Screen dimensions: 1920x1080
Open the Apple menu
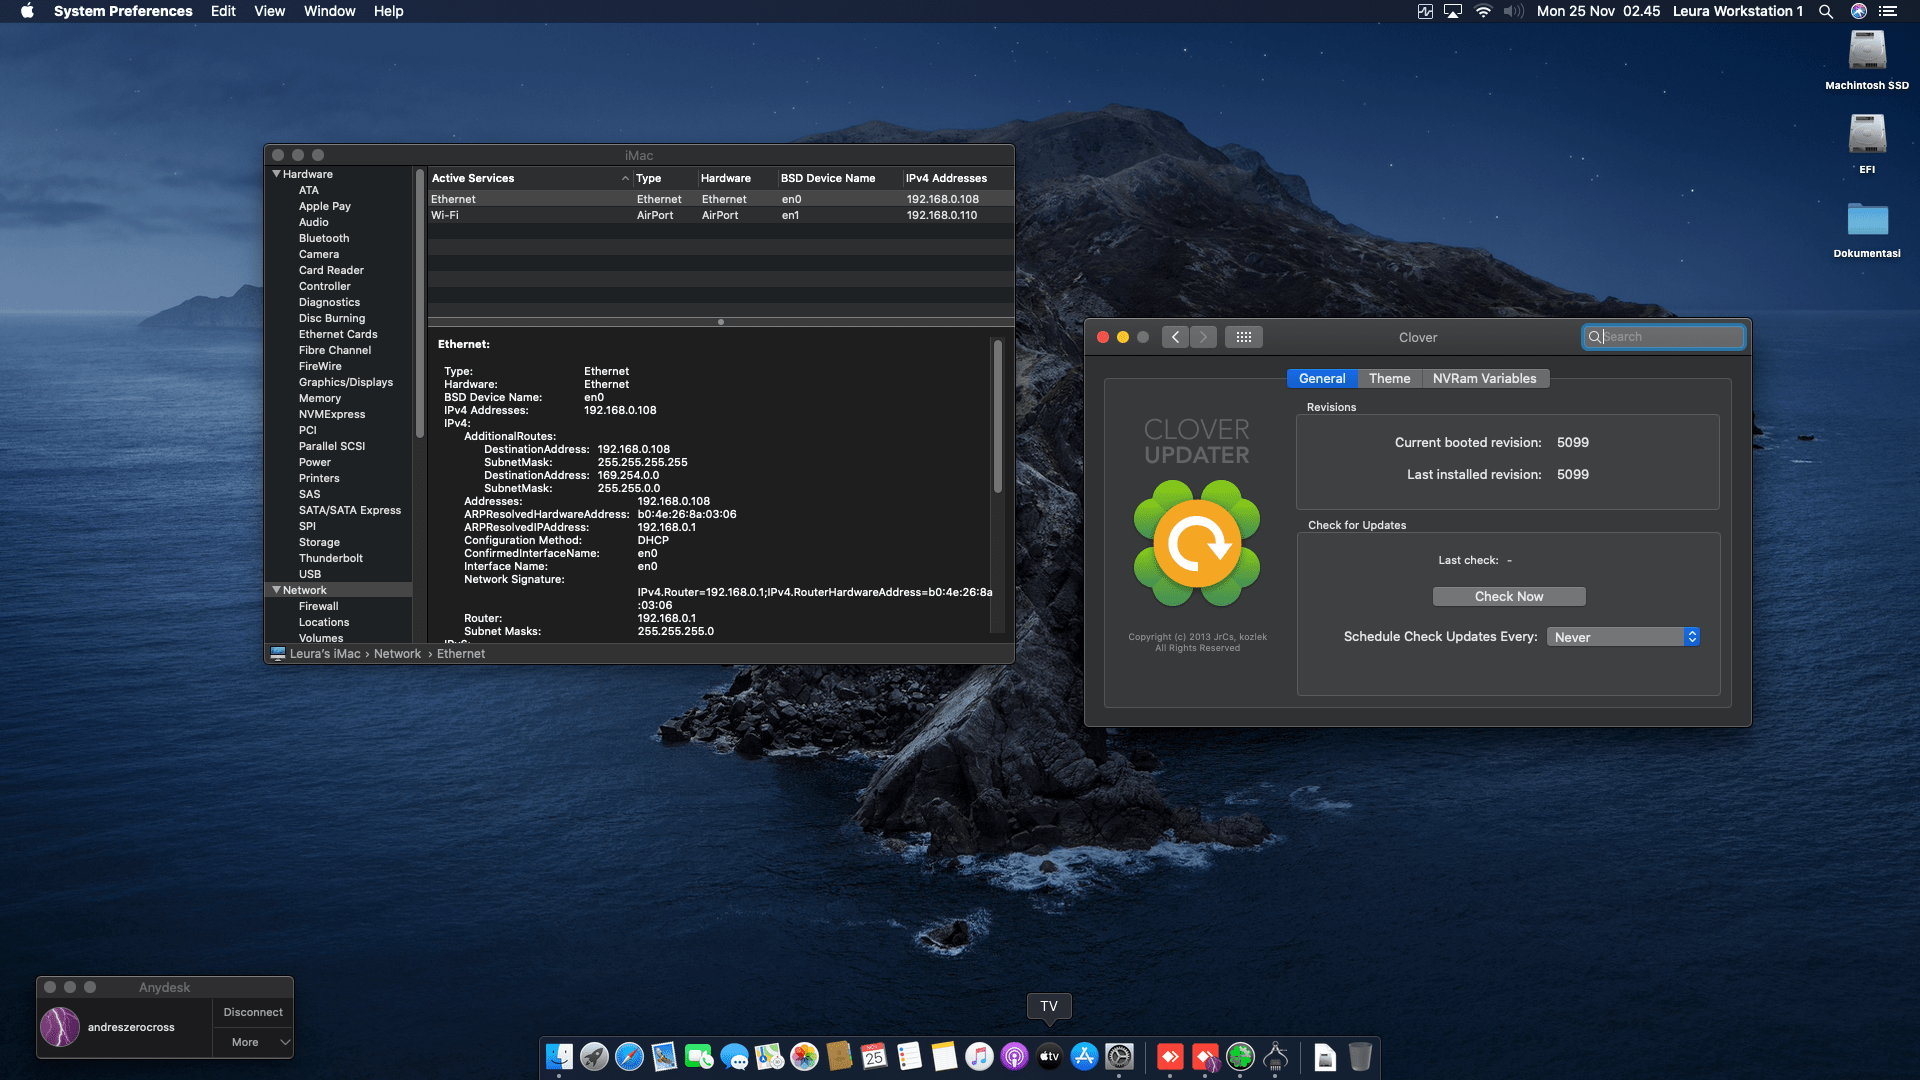tap(27, 11)
